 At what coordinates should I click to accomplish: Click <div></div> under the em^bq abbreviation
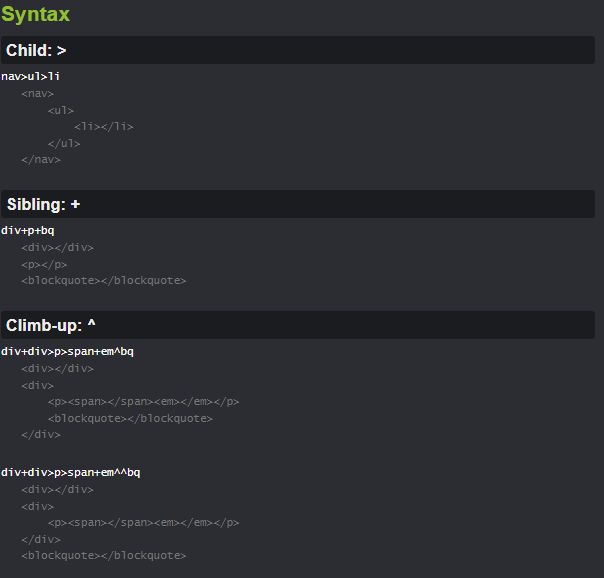pyautogui.click(x=57, y=369)
